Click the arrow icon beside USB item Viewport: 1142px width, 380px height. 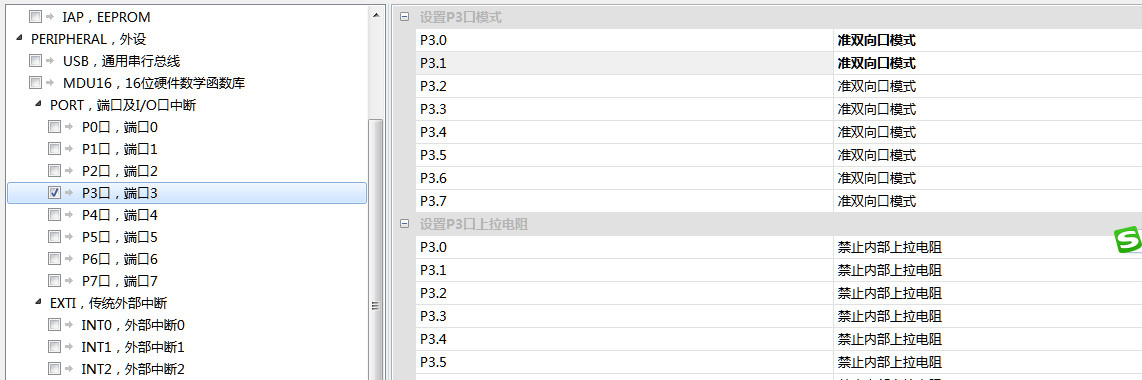(50, 61)
